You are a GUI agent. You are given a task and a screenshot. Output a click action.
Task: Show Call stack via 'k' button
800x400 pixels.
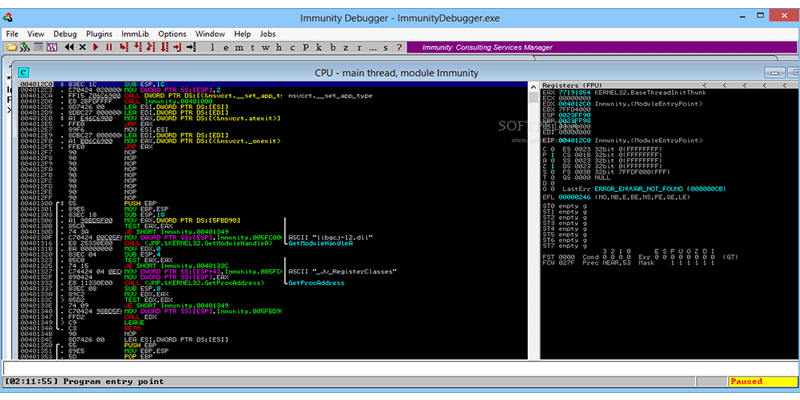(x=319, y=48)
